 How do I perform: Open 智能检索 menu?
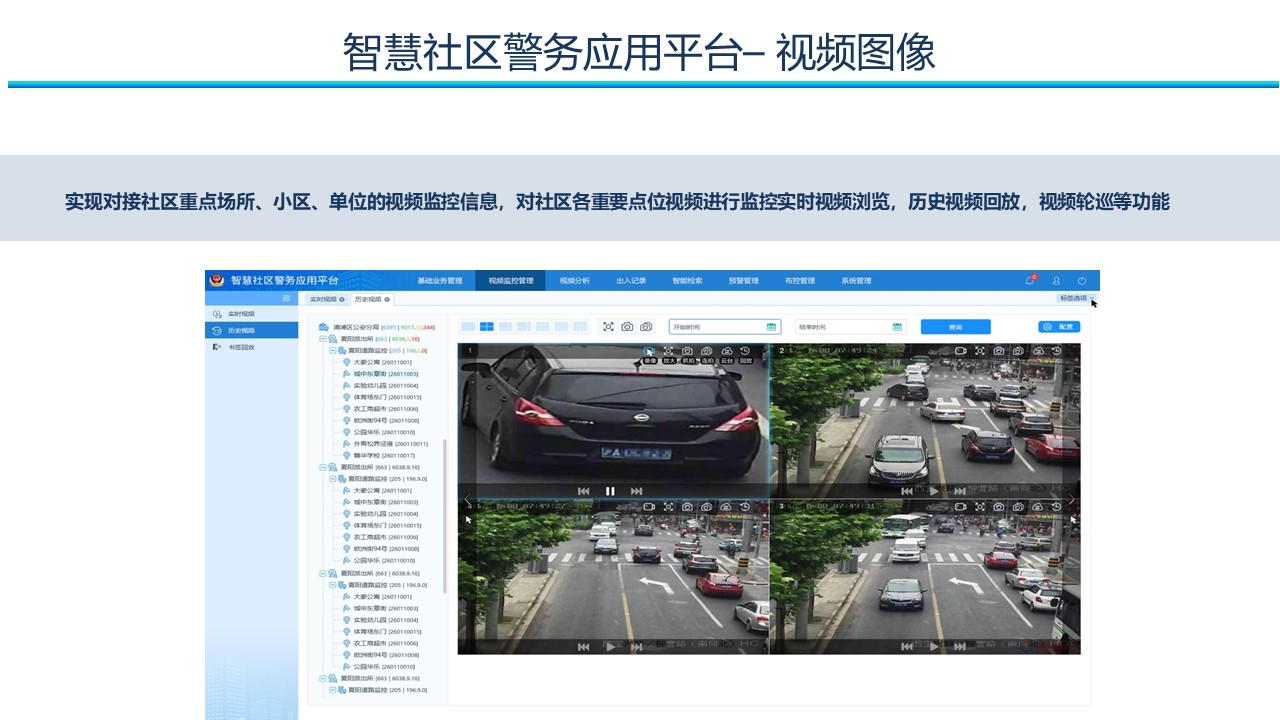click(687, 281)
